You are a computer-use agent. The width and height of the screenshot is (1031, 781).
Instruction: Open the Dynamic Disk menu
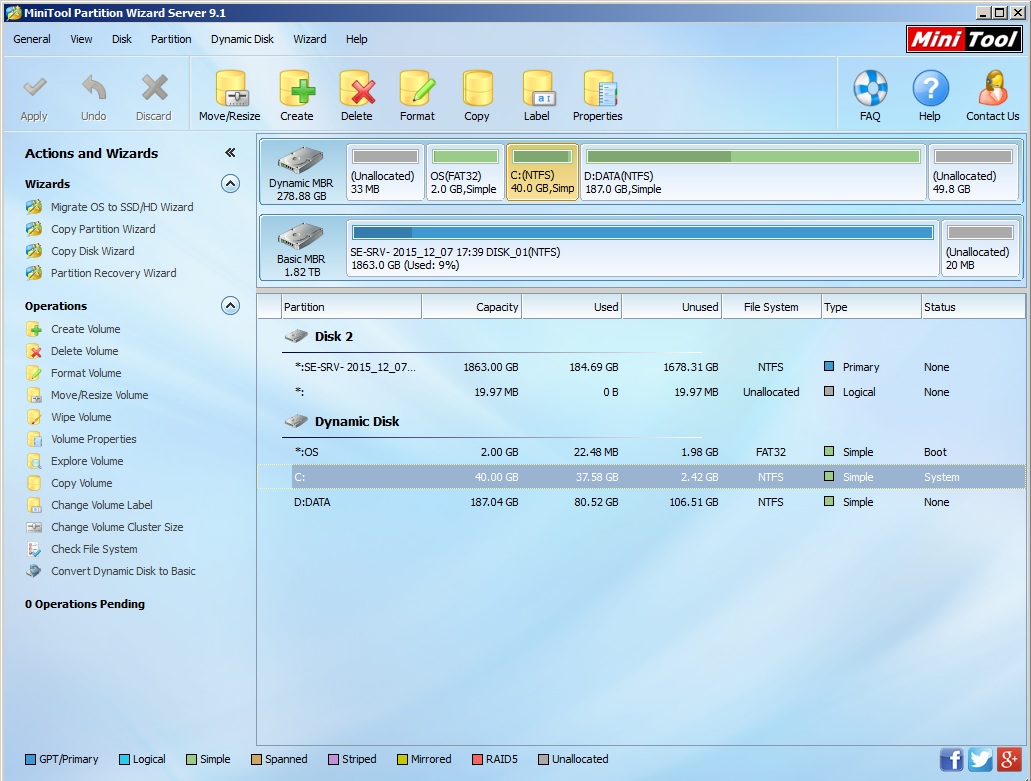tap(242, 39)
